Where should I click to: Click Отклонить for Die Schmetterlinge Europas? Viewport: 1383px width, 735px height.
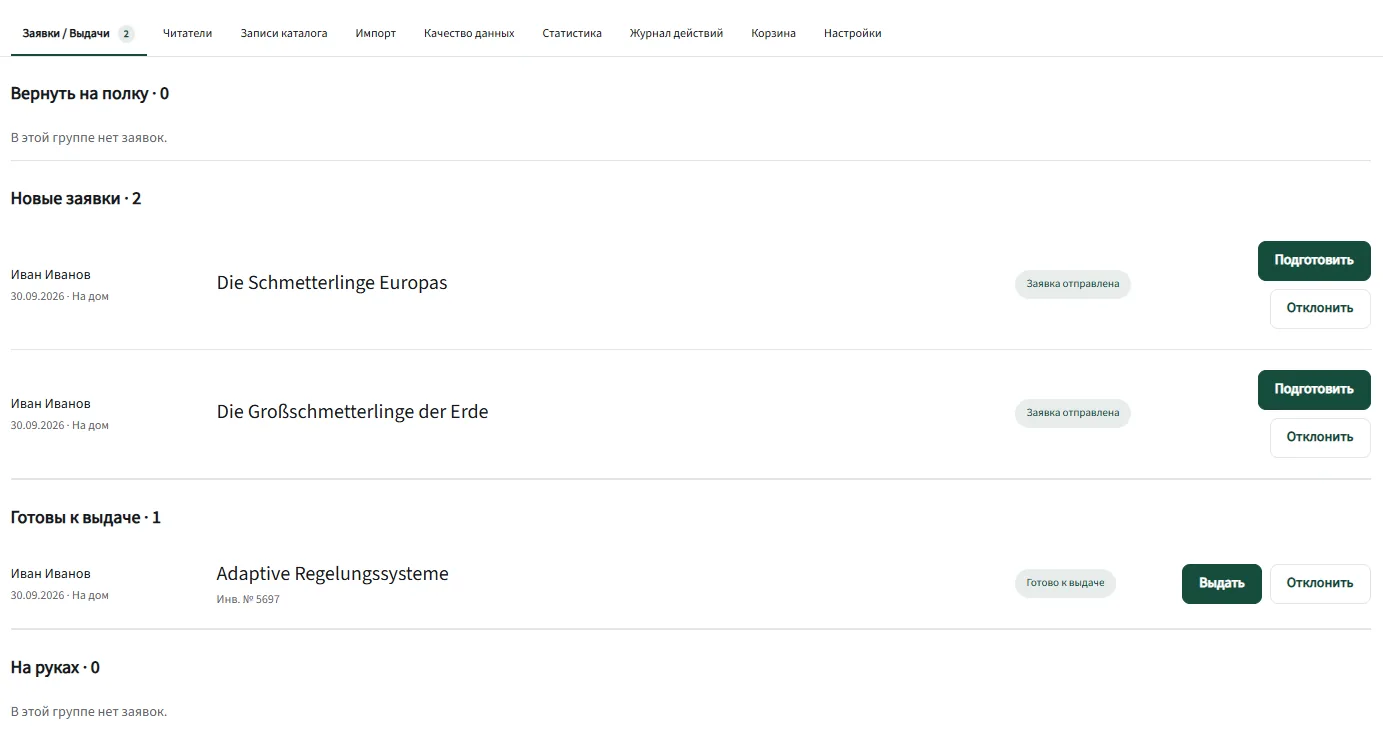pyautogui.click(x=1320, y=308)
